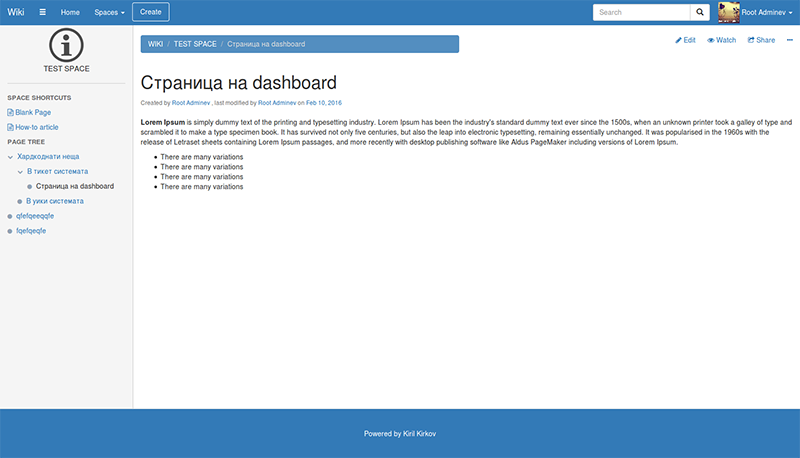Click the Wiki brand link in navbar
The image size is (800, 458).
(16, 13)
